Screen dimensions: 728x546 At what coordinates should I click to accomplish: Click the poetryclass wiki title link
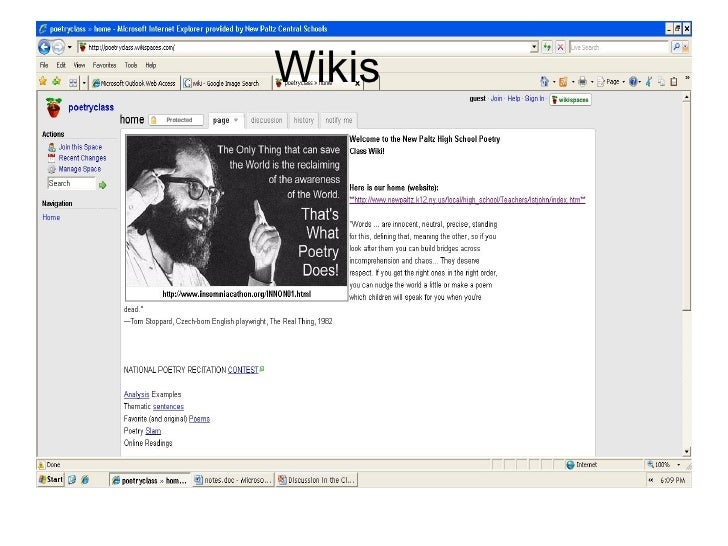[x=91, y=107]
